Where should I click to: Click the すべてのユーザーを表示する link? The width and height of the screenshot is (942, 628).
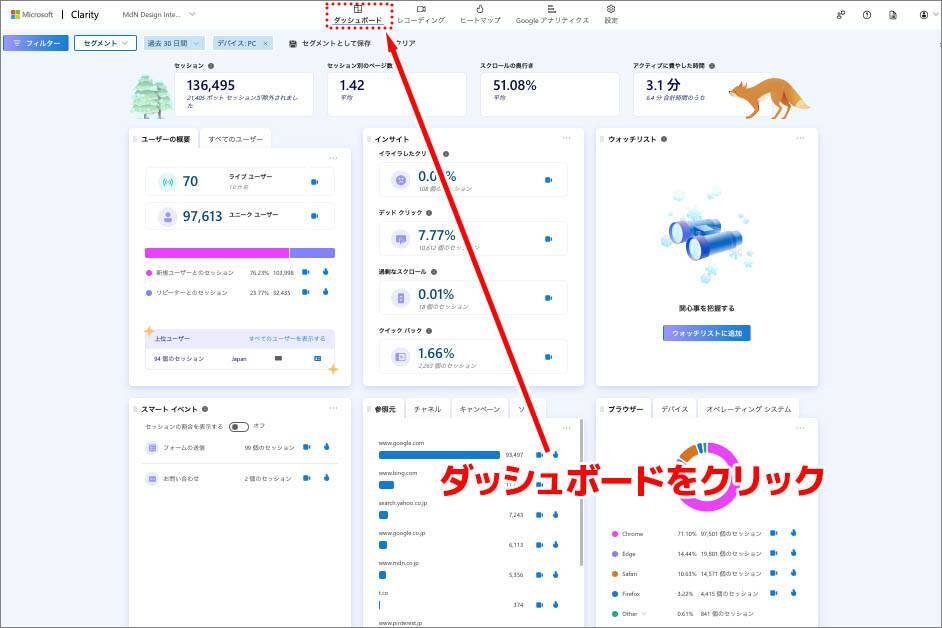[x=287, y=339]
